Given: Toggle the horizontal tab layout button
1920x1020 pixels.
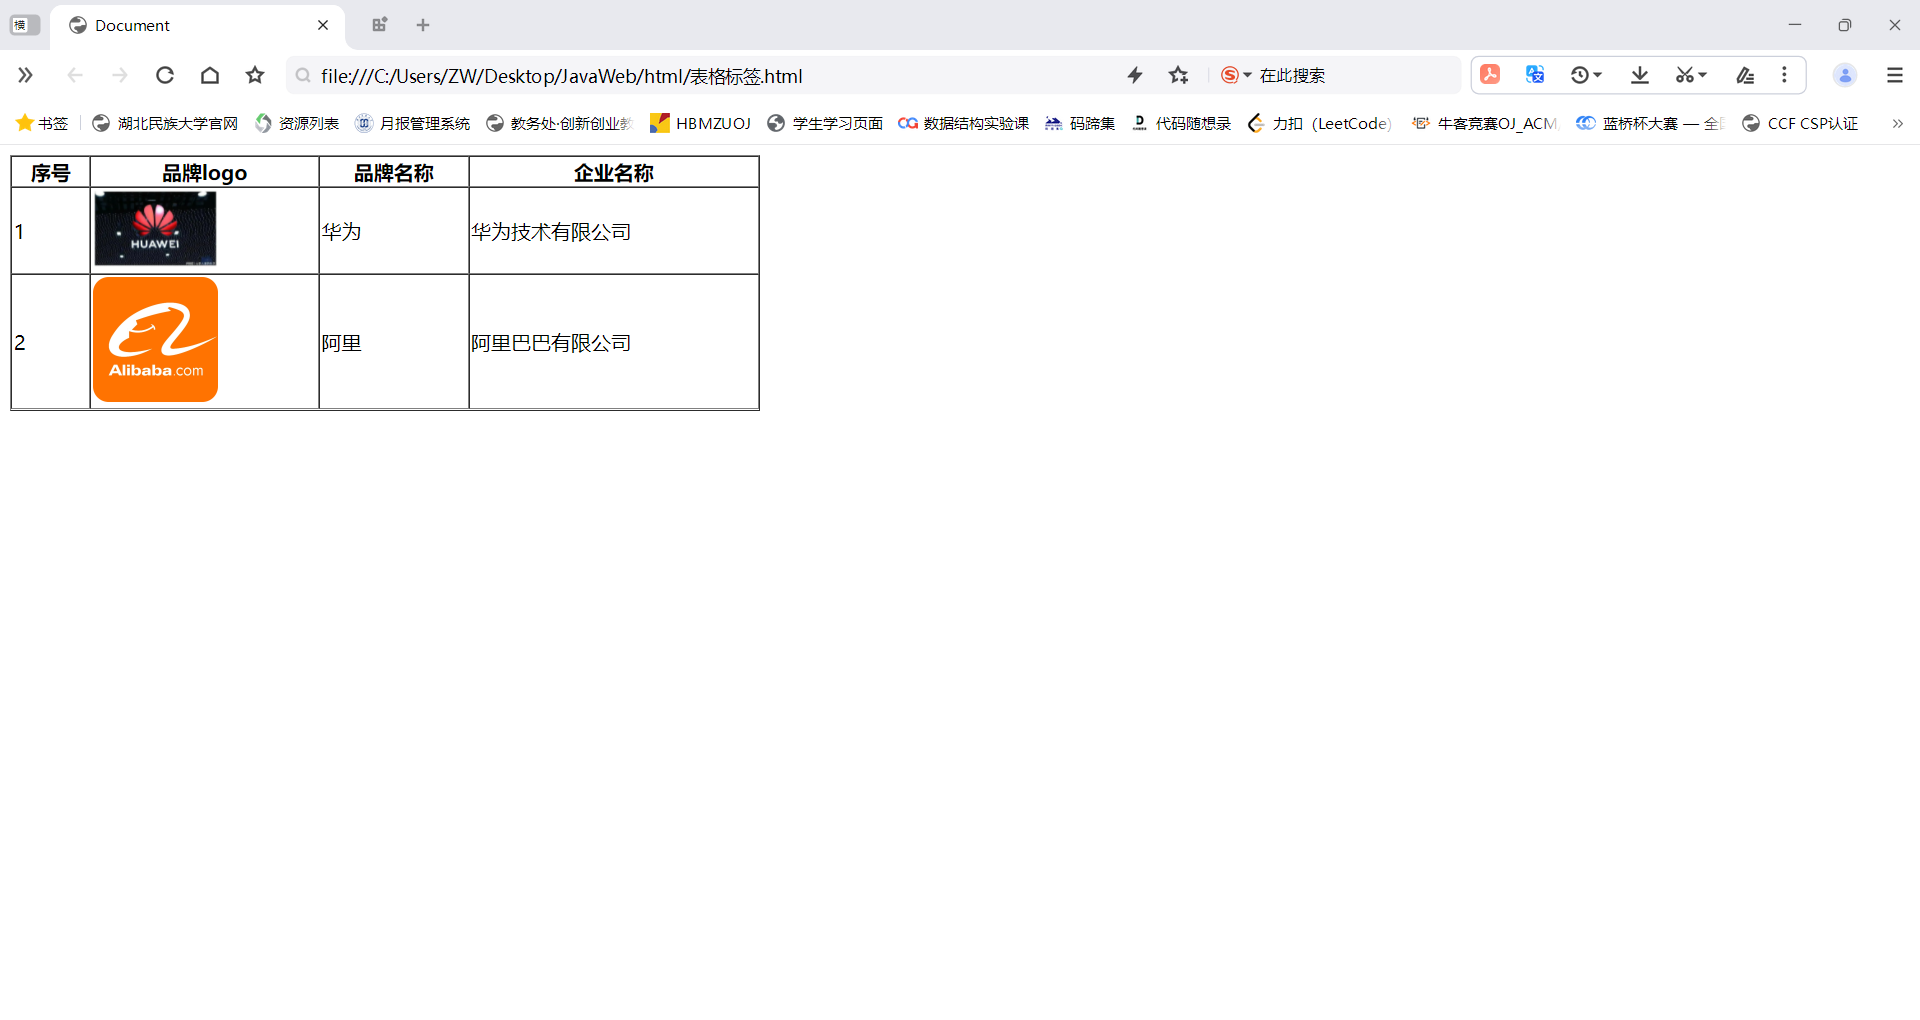Looking at the screenshot, I should point(25,25).
